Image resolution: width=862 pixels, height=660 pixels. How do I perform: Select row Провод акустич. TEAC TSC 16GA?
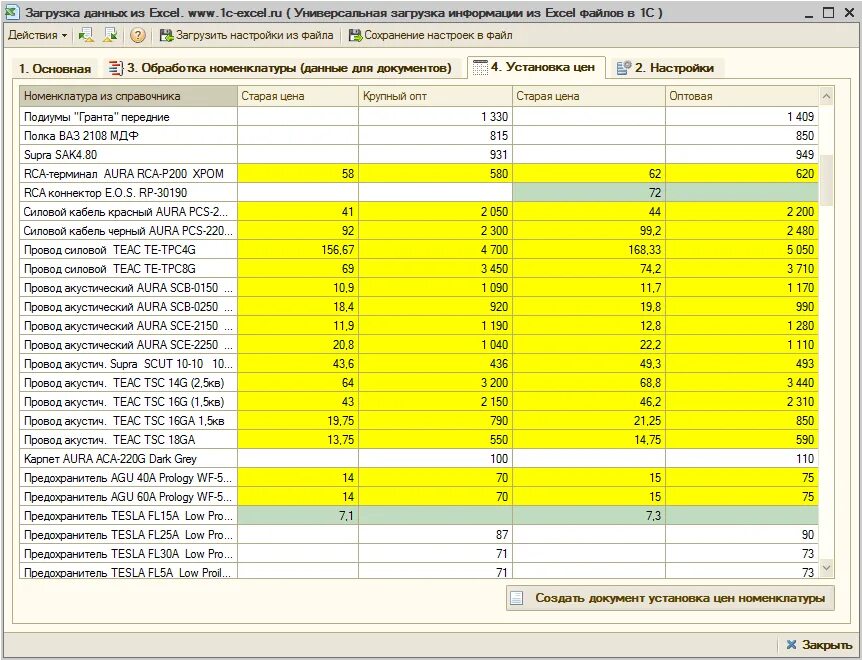coord(419,421)
